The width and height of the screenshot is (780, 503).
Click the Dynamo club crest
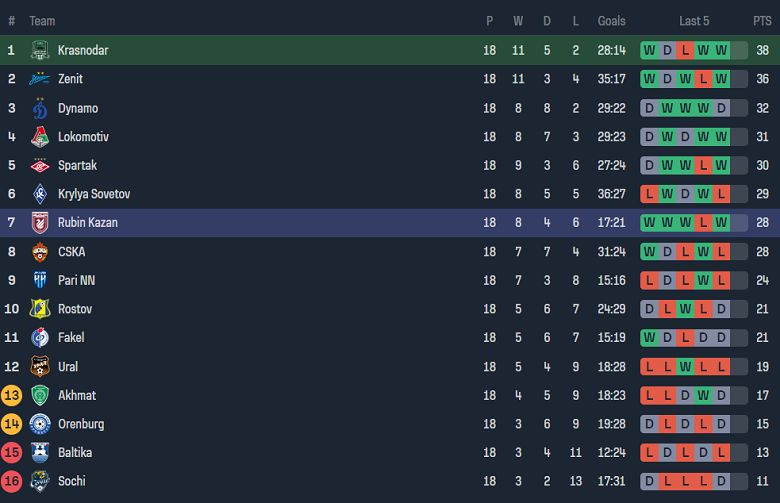[x=40, y=108]
